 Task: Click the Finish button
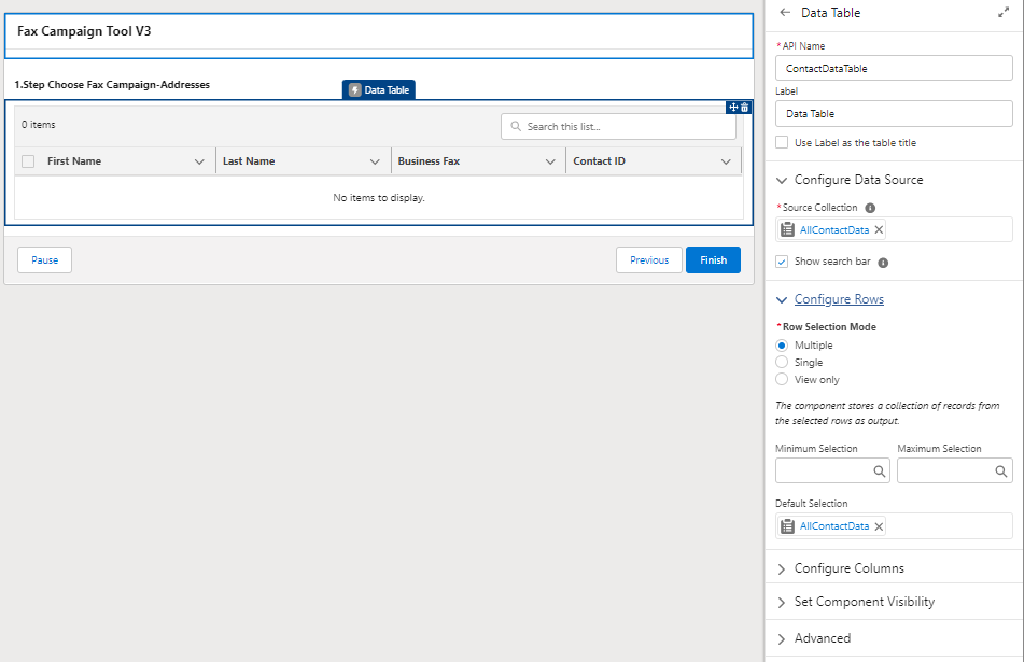713,260
